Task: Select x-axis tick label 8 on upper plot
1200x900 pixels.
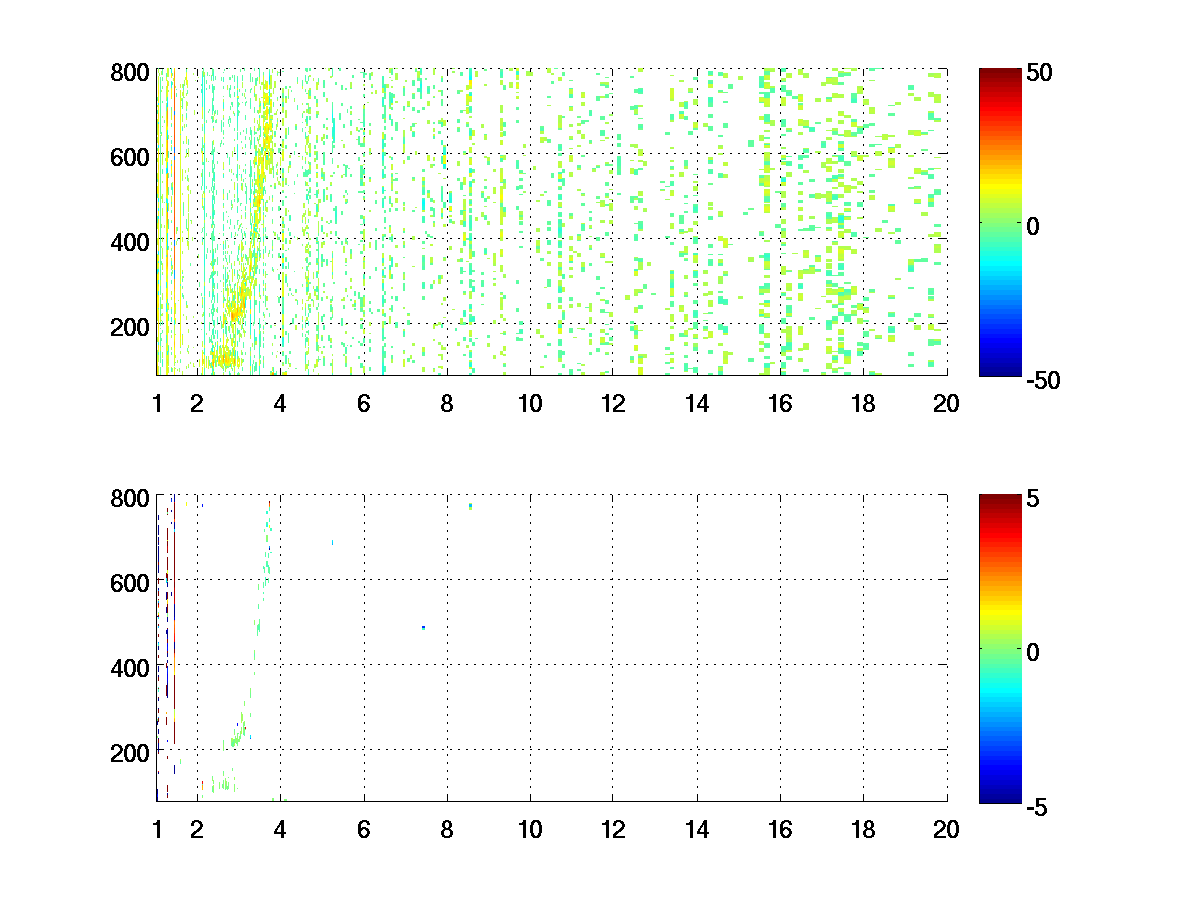Action: pos(447,404)
